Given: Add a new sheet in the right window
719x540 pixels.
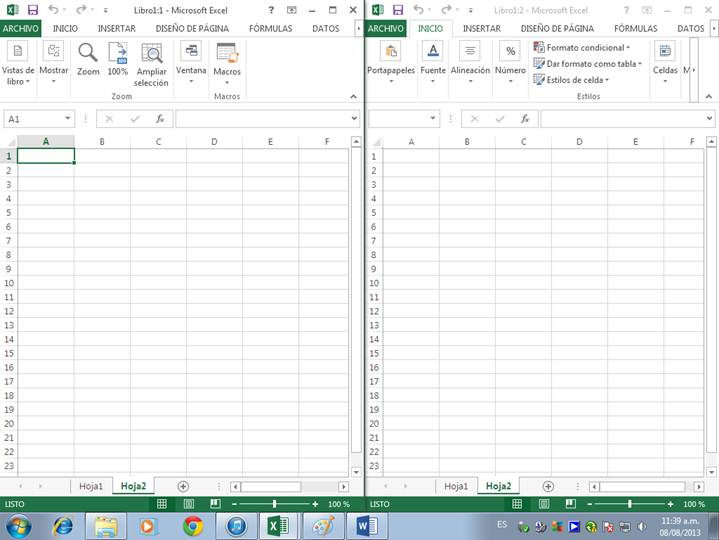Looking at the screenshot, I should point(548,486).
